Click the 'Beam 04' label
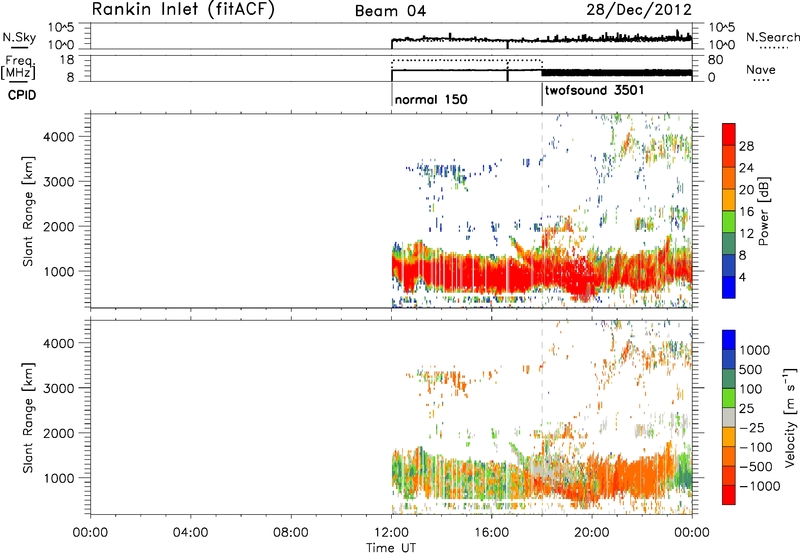The image size is (800, 554). pyautogui.click(x=390, y=11)
